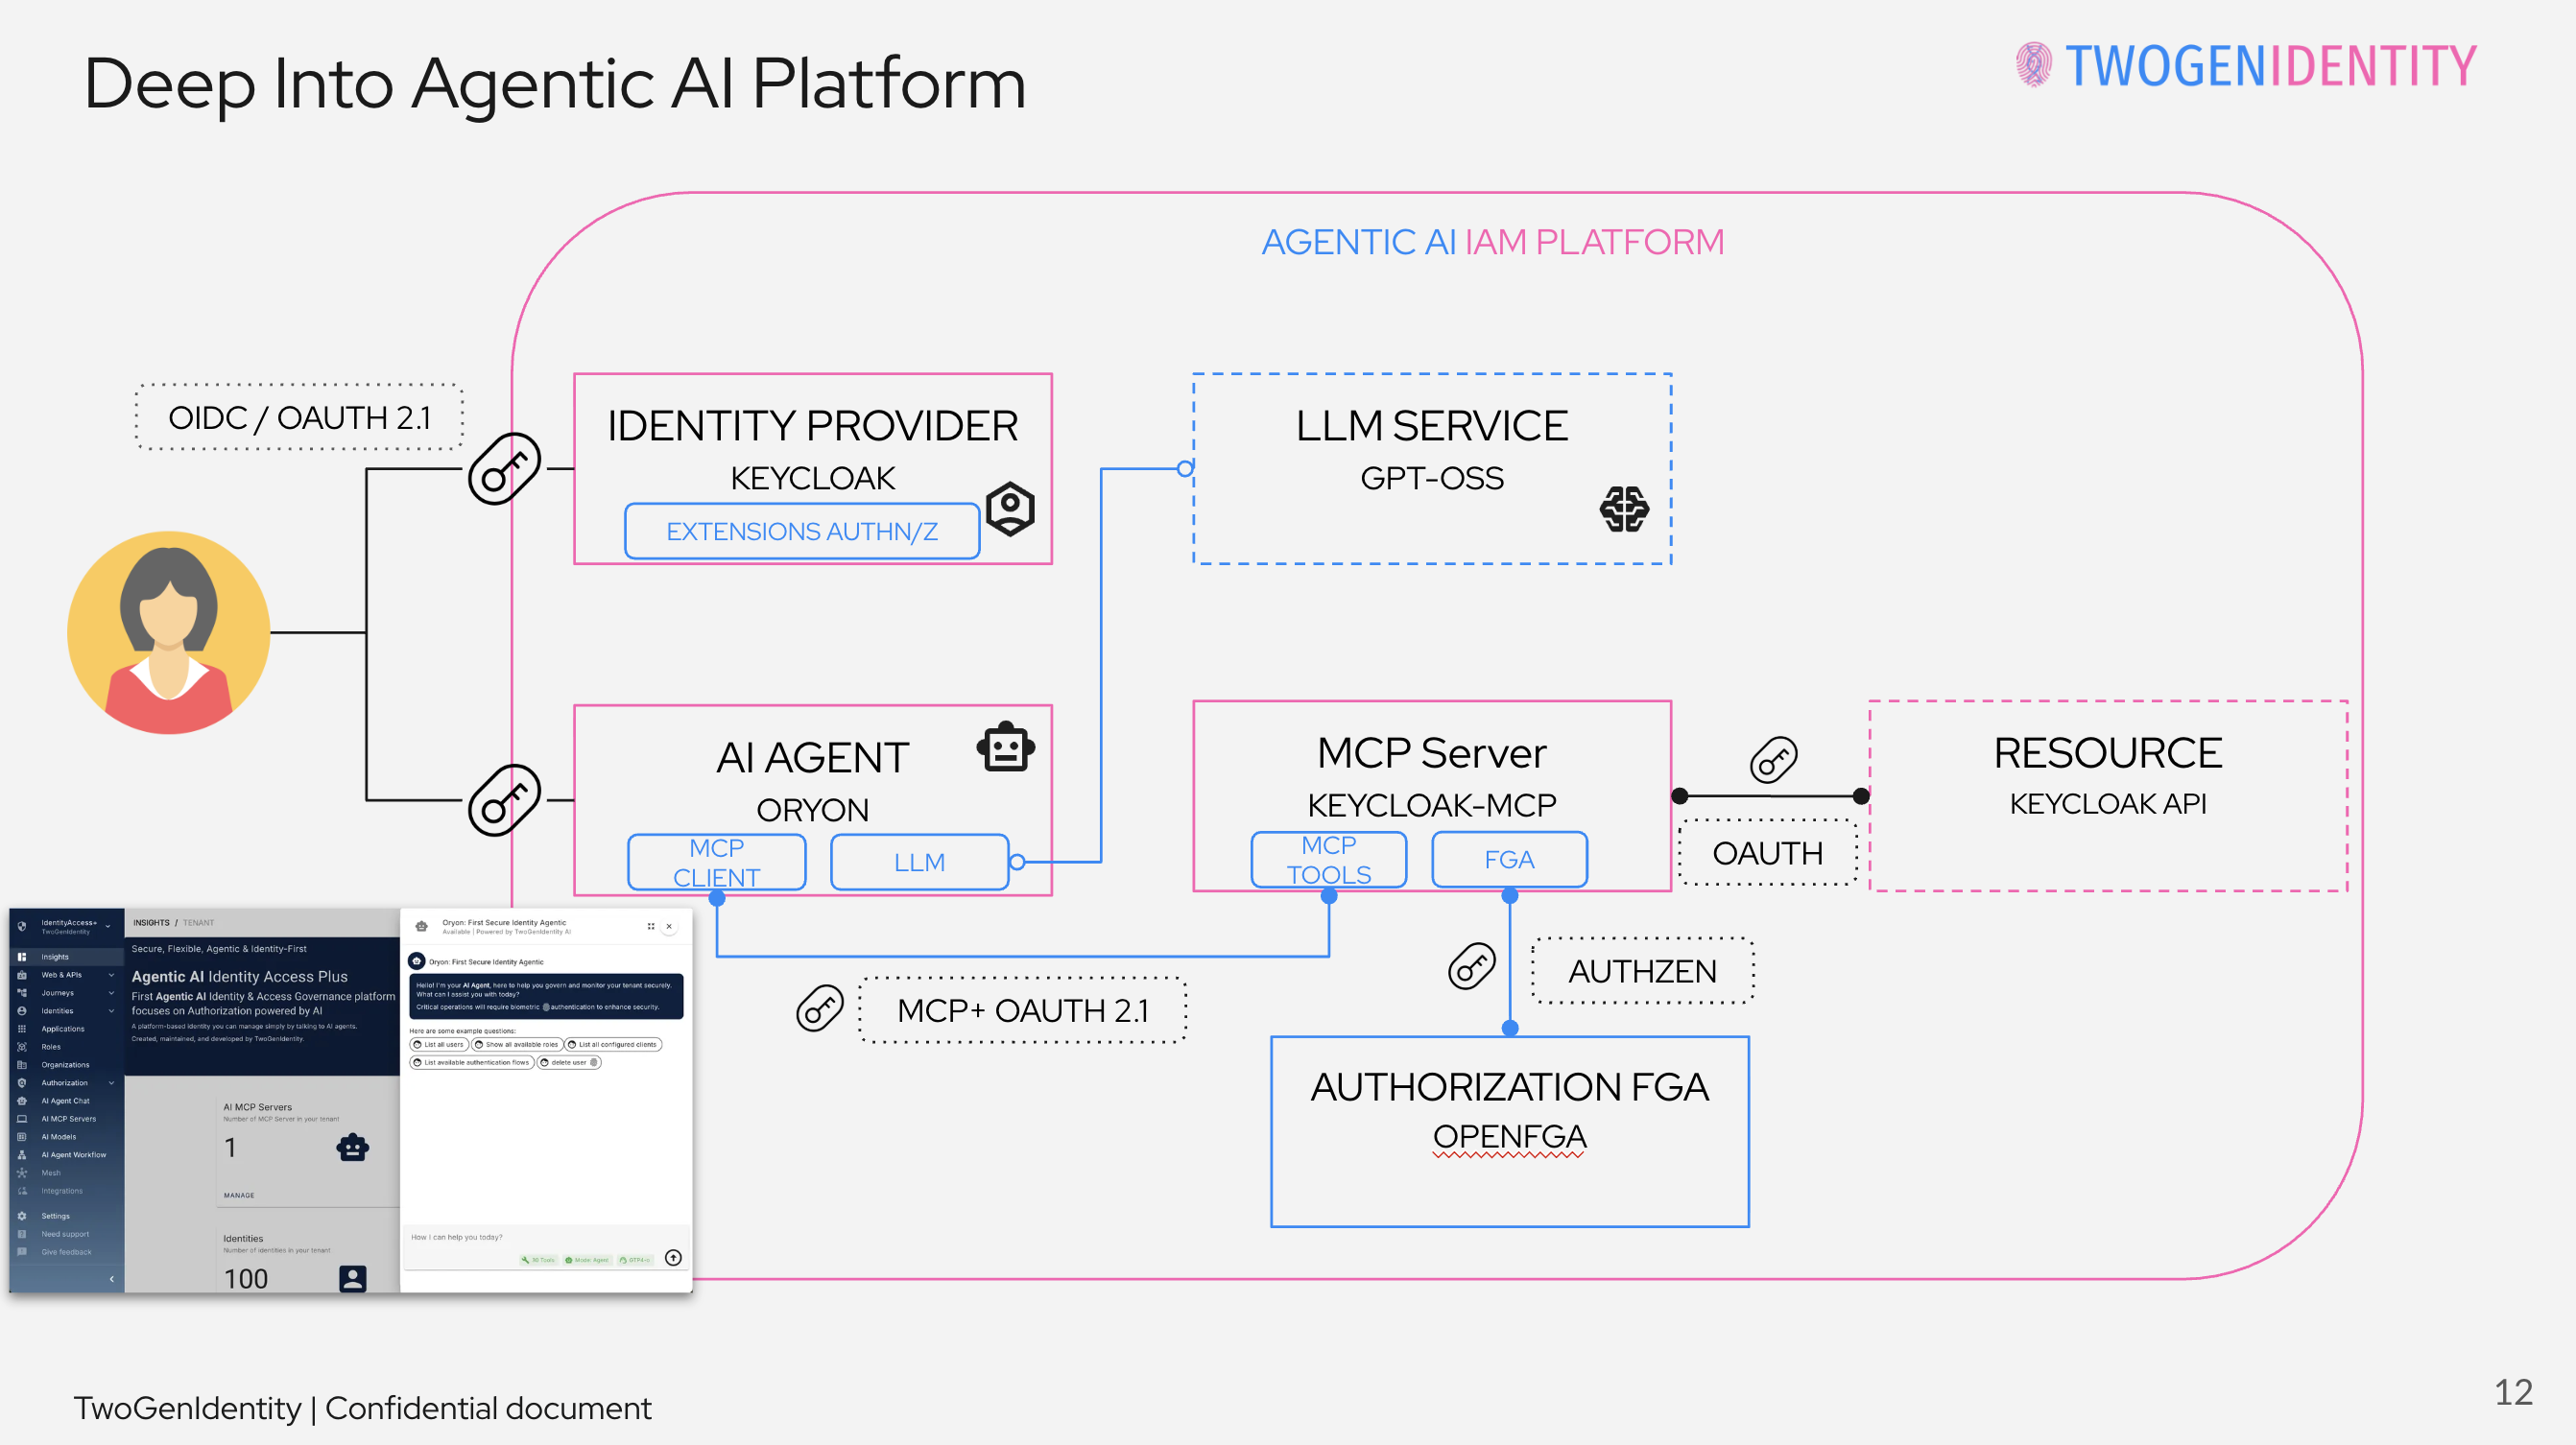Viewport: 2576px width, 1445px height.
Task: Select Insights in the sidebar
Action: (55, 957)
